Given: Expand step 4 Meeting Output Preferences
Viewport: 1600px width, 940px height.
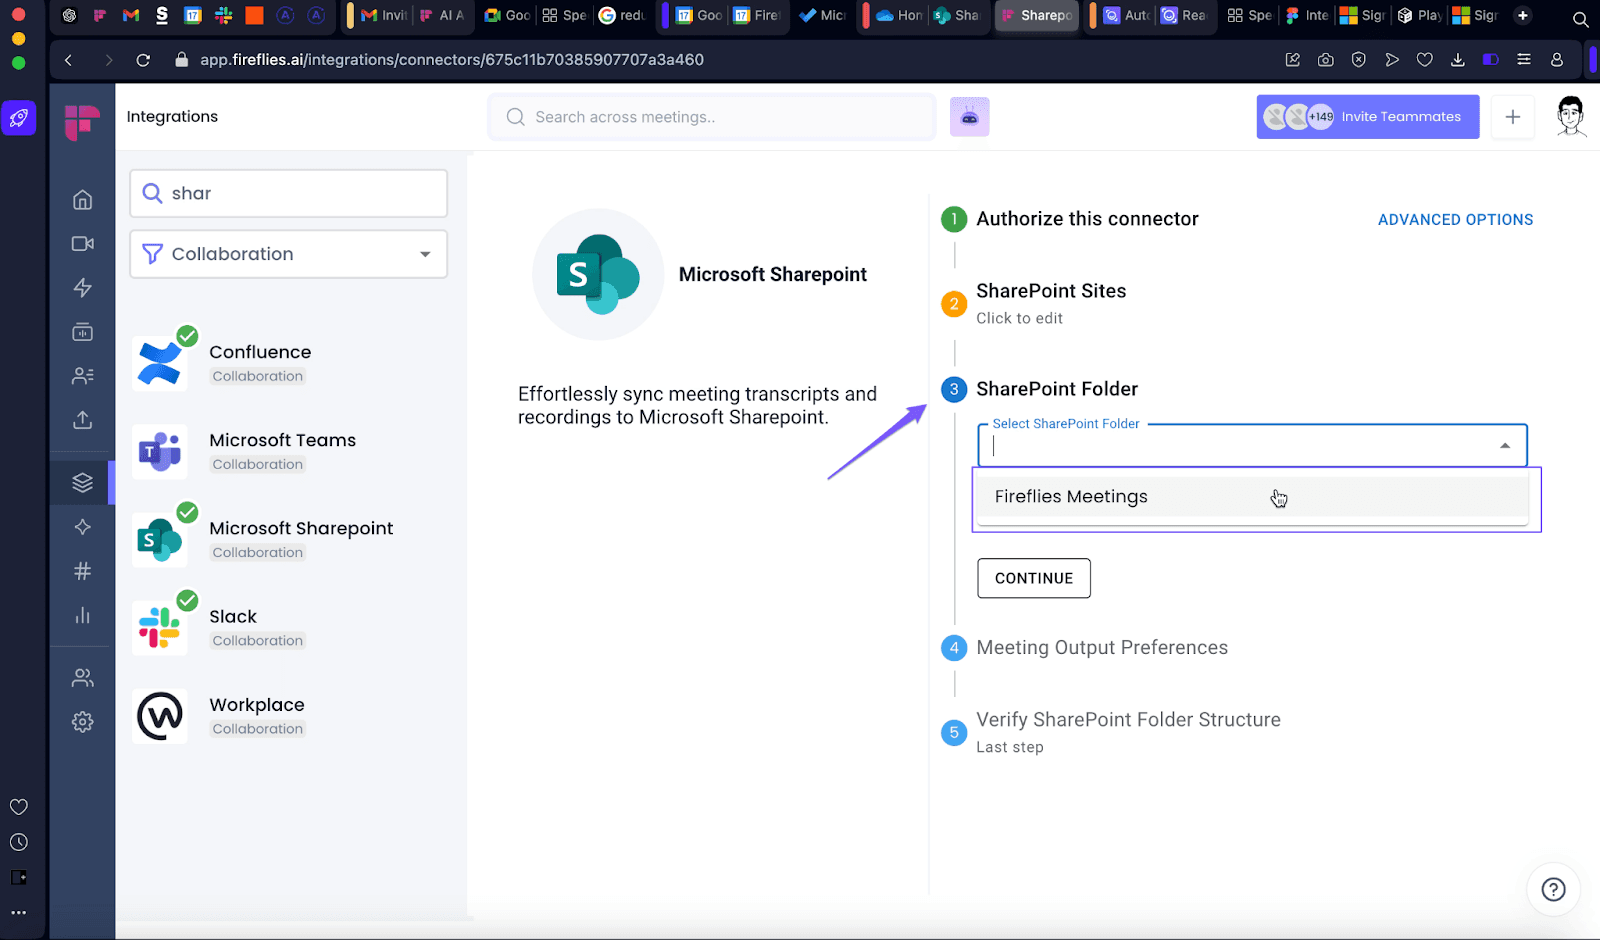Looking at the screenshot, I should (1102, 648).
